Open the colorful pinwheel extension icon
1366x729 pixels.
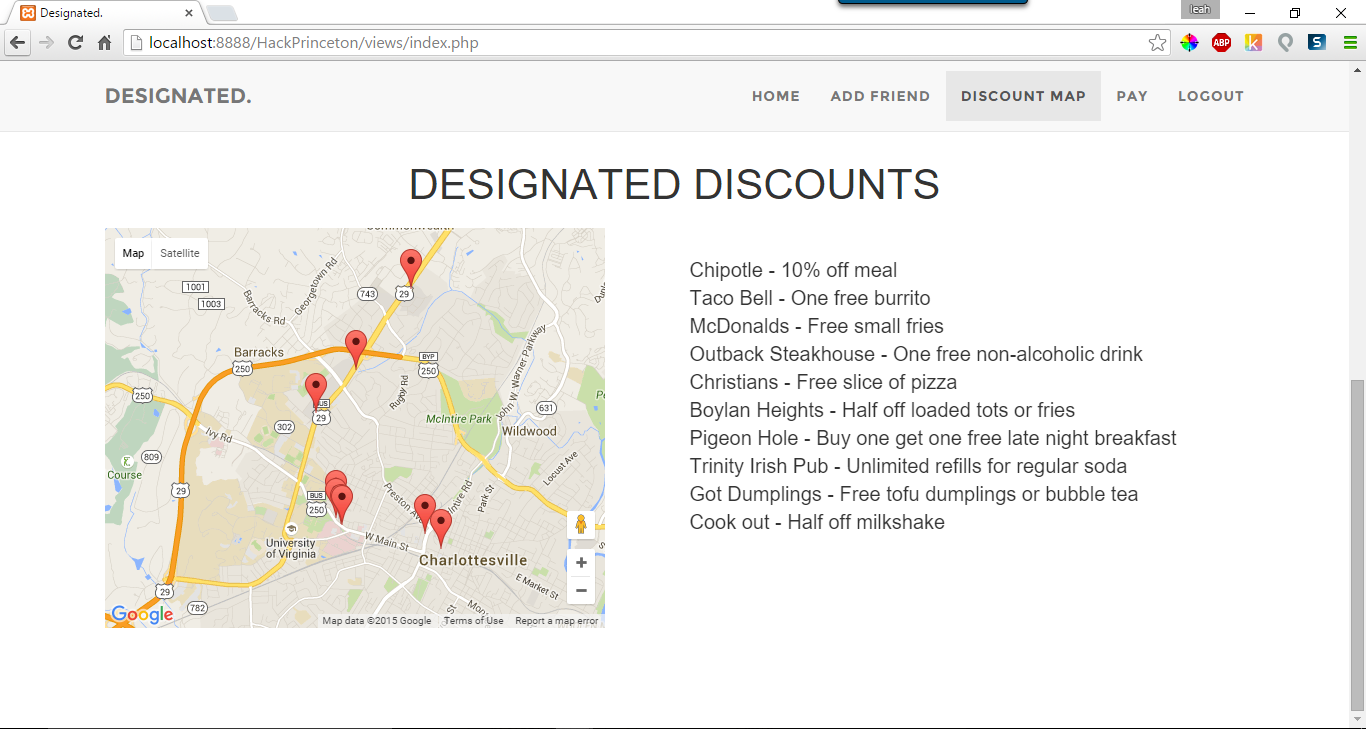tap(1189, 43)
